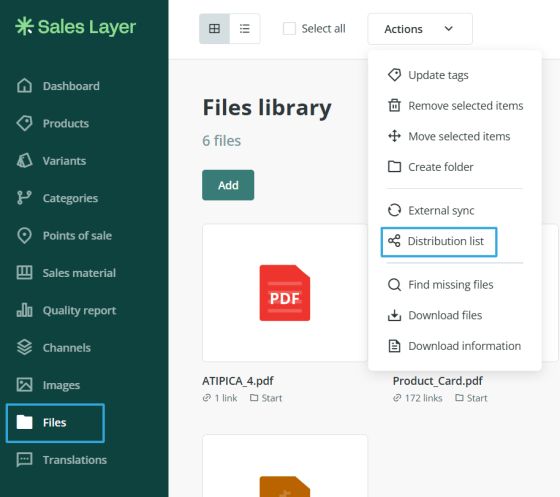This screenshot has height=497, width=560.
Task: Click the Points of sale pin icon
Action: click(24, 236)
